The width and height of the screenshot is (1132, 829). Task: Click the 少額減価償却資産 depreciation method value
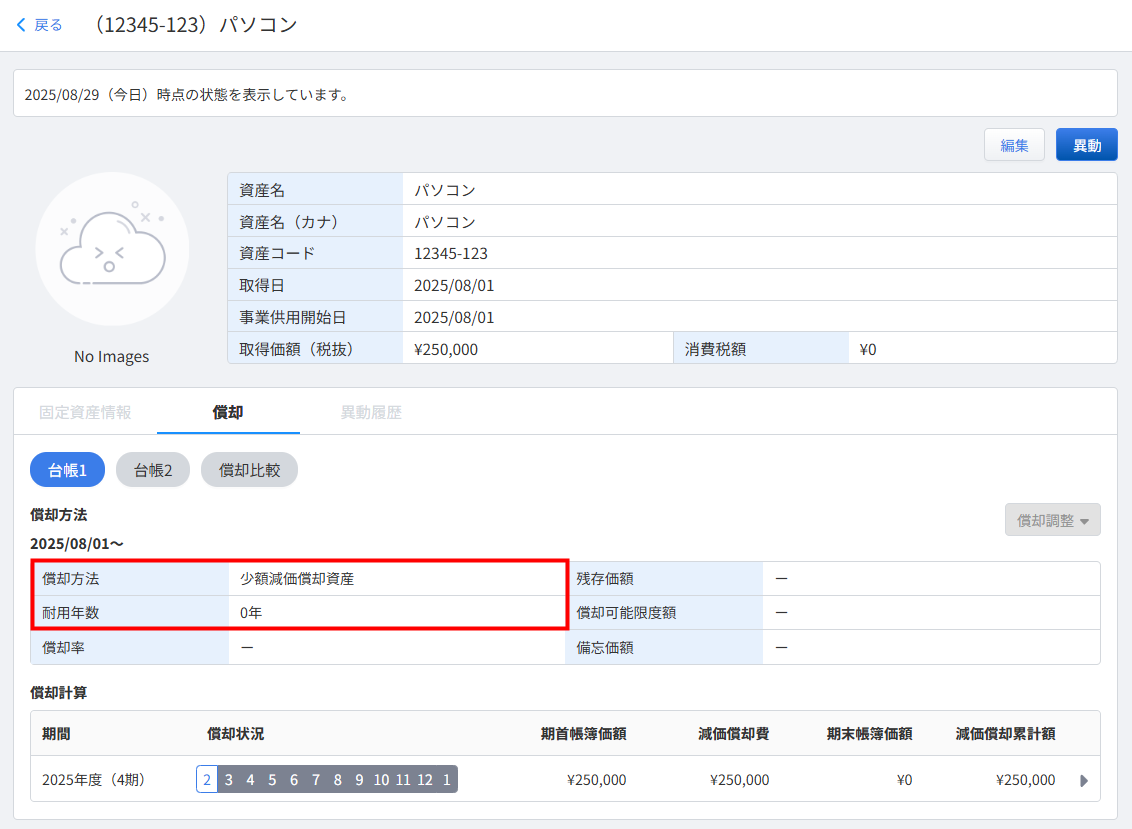pyautogui.click(x=297, y=578)
